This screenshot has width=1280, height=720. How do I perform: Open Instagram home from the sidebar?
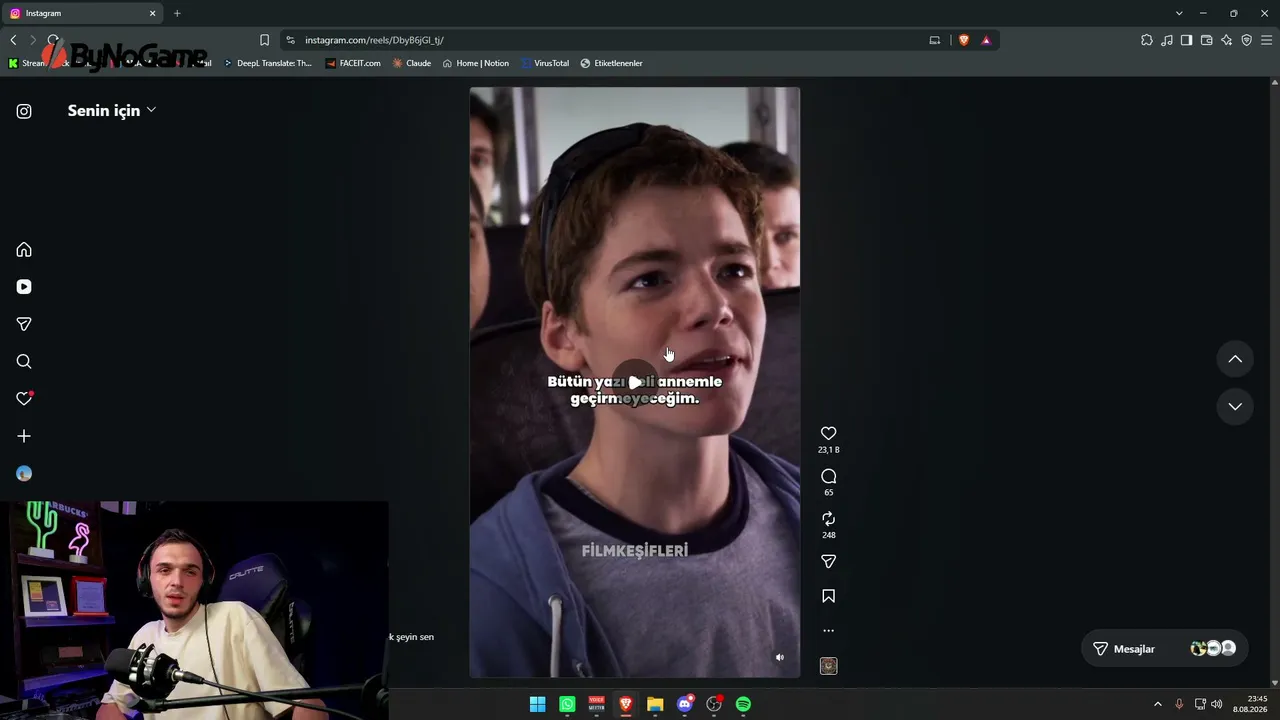[24, 250]
